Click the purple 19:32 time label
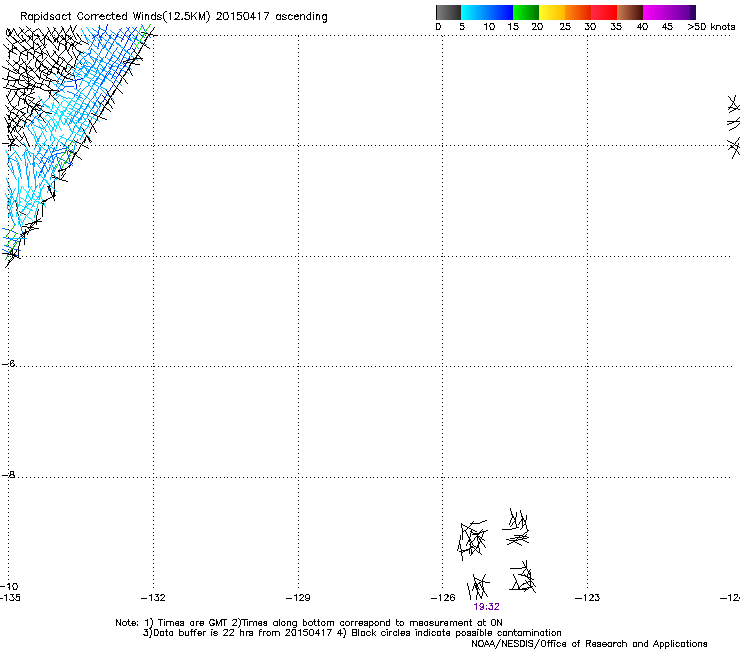This screenshot has height=650, width=740. tap(487, 607)
